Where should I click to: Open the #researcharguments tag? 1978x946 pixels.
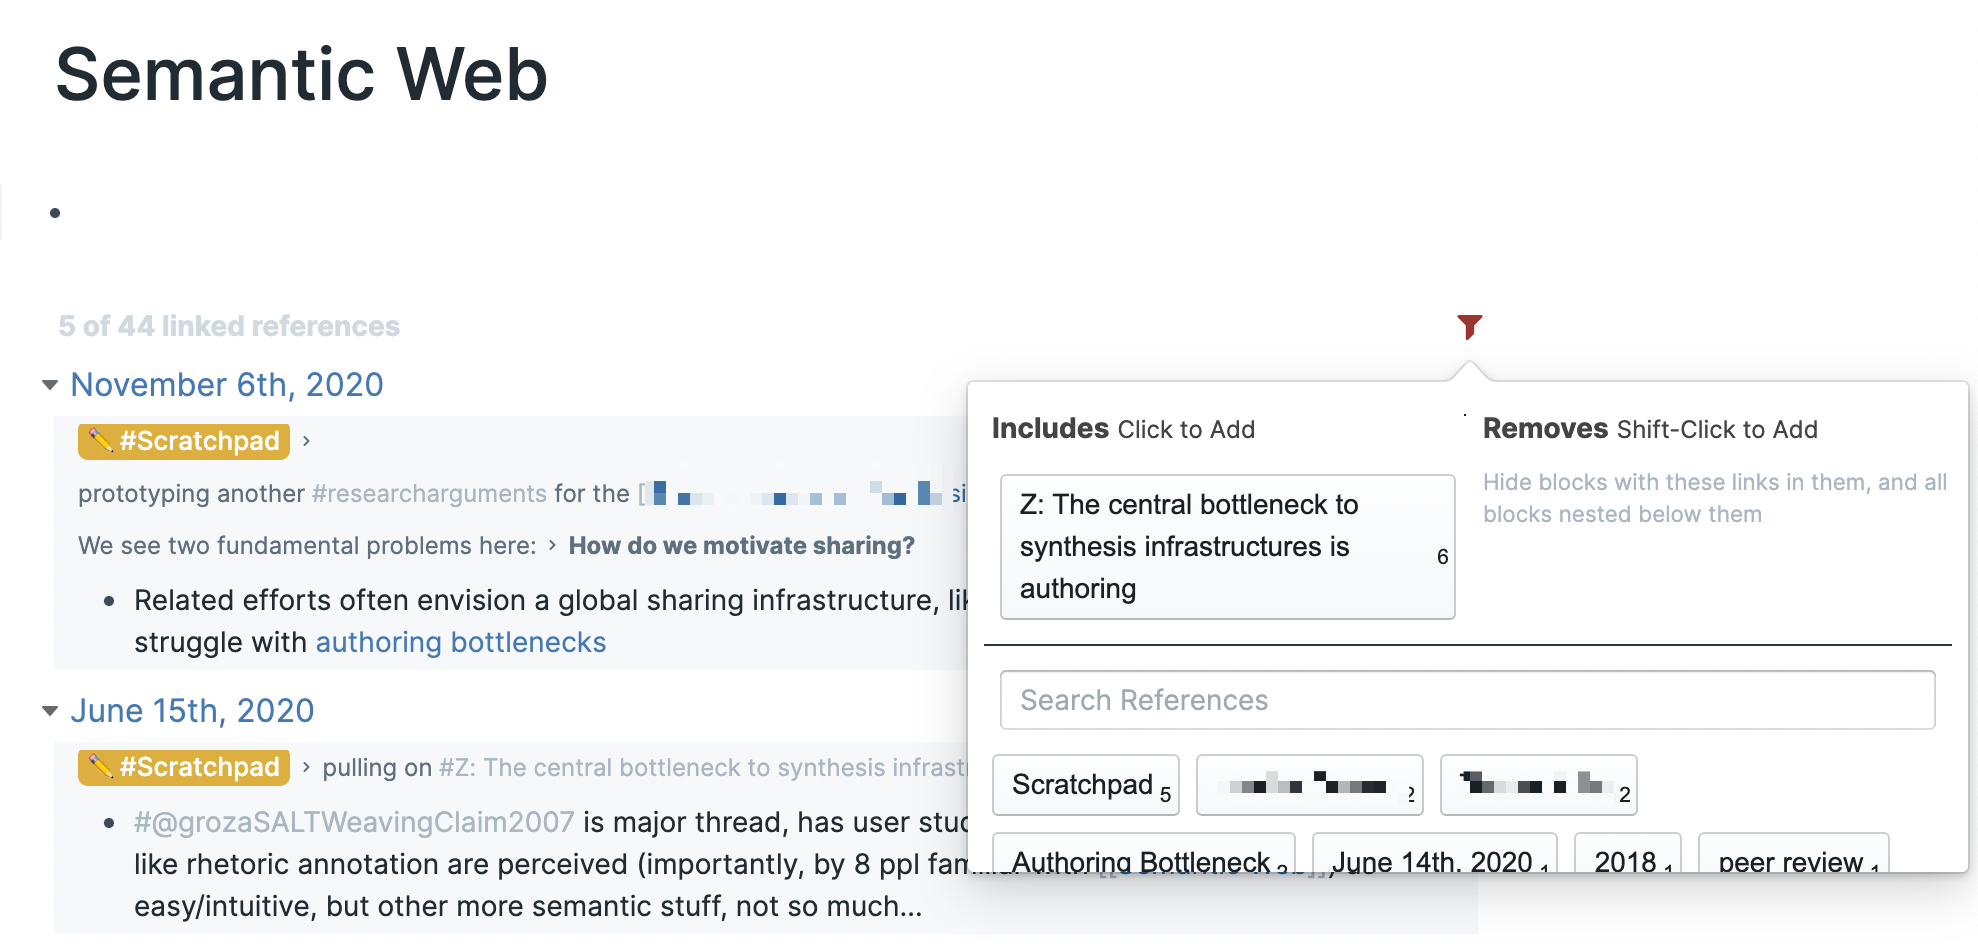pos(428,494)
